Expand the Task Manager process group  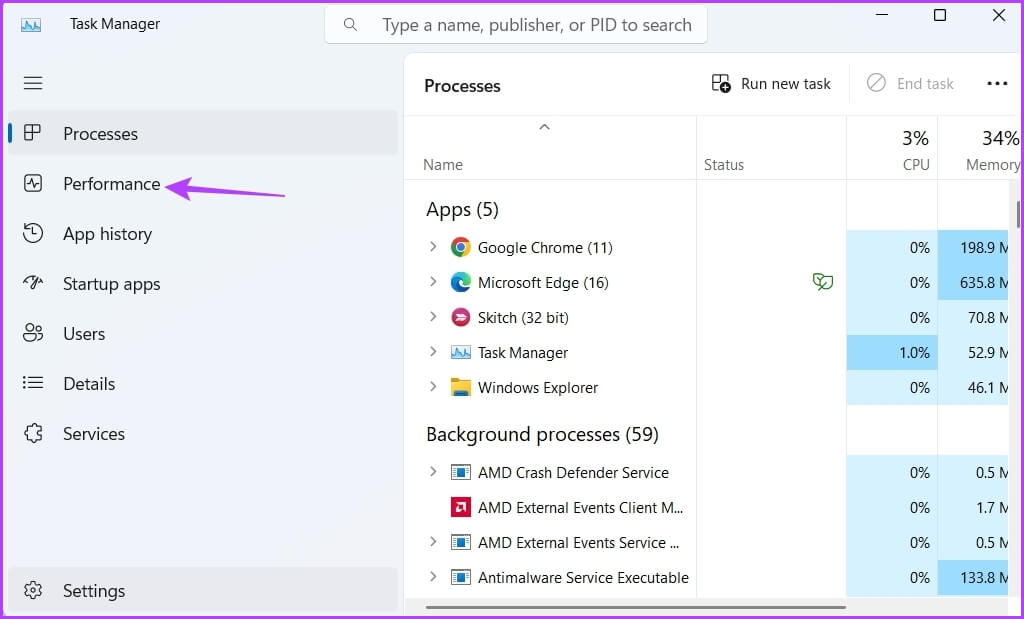432,352
